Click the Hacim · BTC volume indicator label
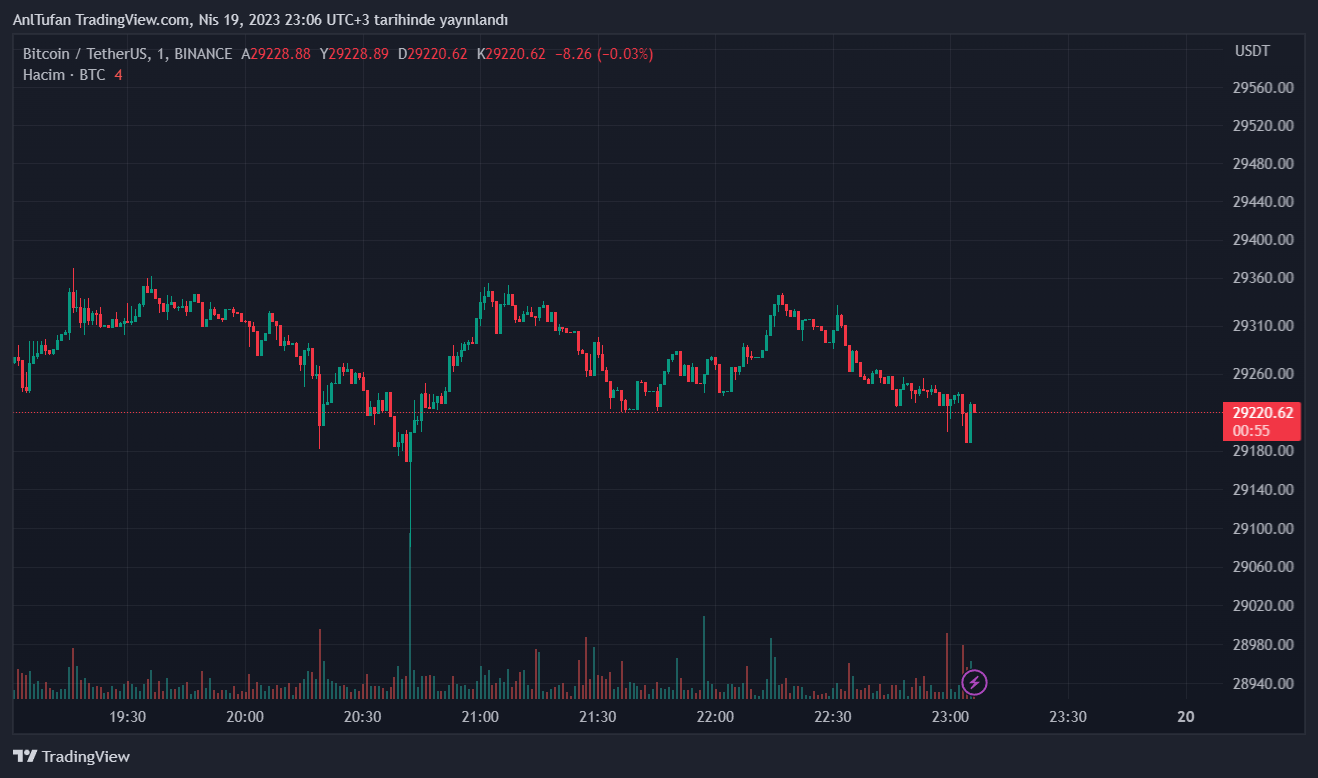 coord(64,75)
